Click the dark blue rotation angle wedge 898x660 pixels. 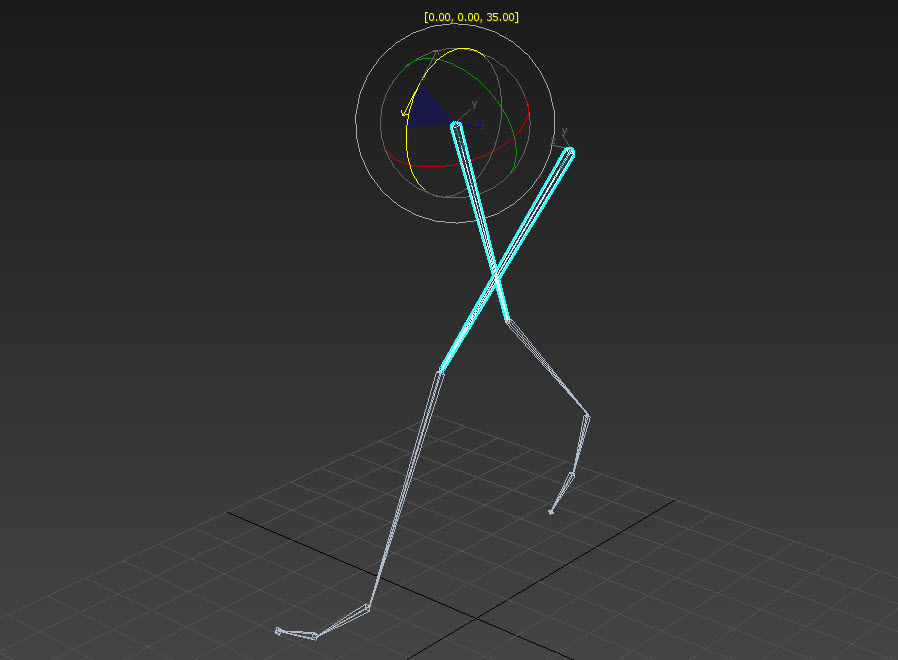pos(427,109)
